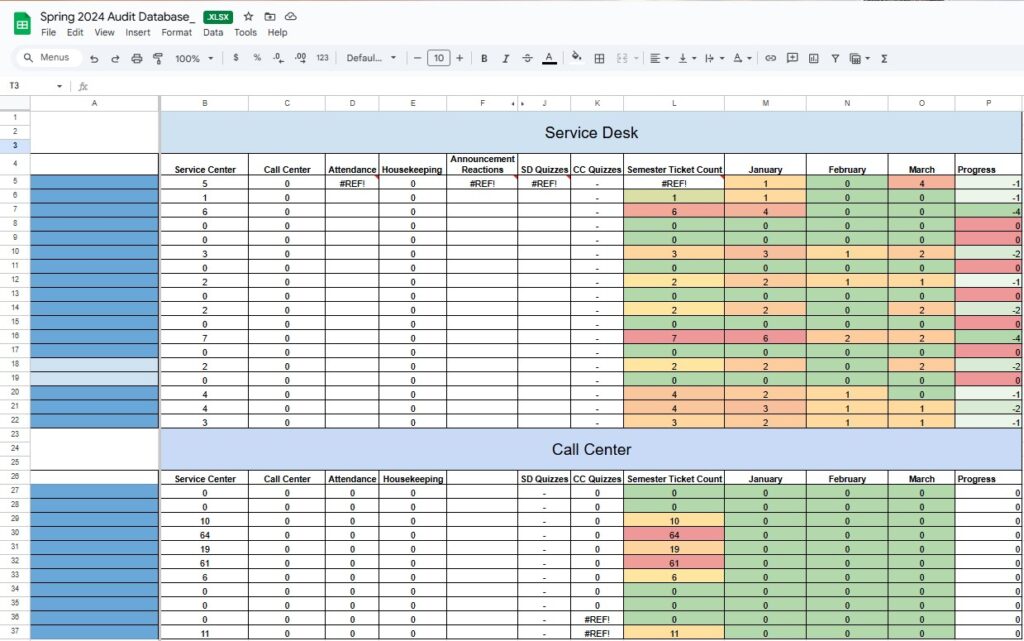Toggle italic formatting

(506, 59)
